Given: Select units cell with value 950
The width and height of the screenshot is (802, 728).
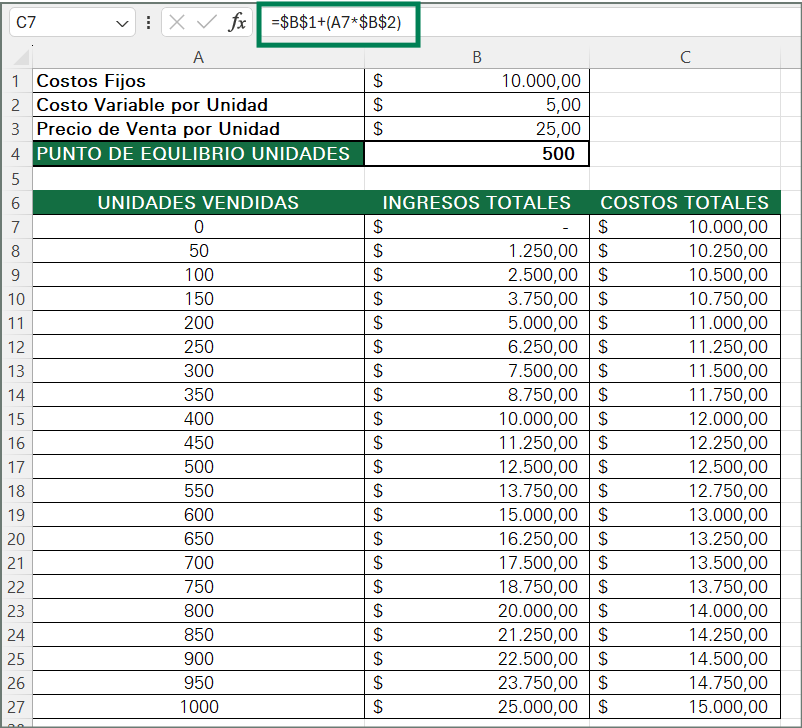Looking at the screenshot, I should (x=198, y=683).
